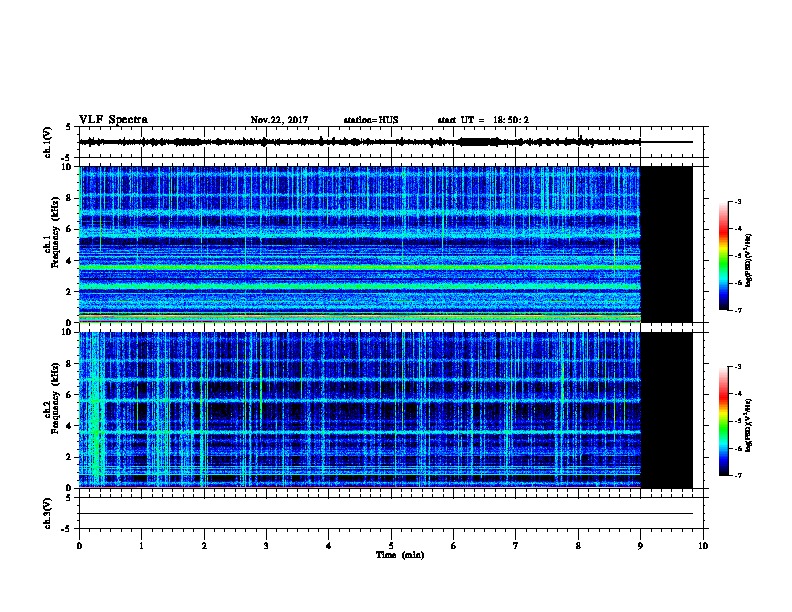Click the 'VLF Spectra' title text
Screen dimensions: 792x612
click(113, 120)
